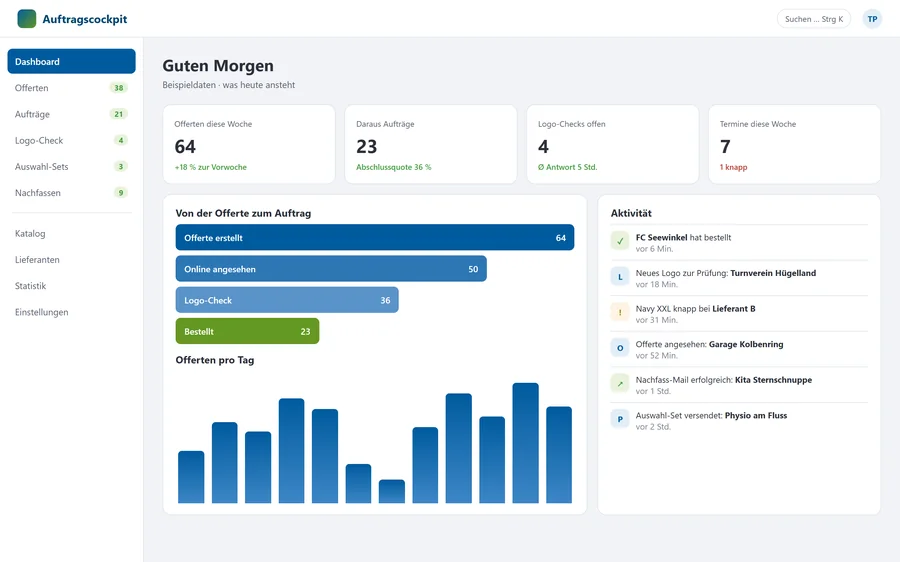The height and width of the screenshot is (562, 900).
Task: Click the O icon for Garage Kolbenring
Action: coord(620,348)
